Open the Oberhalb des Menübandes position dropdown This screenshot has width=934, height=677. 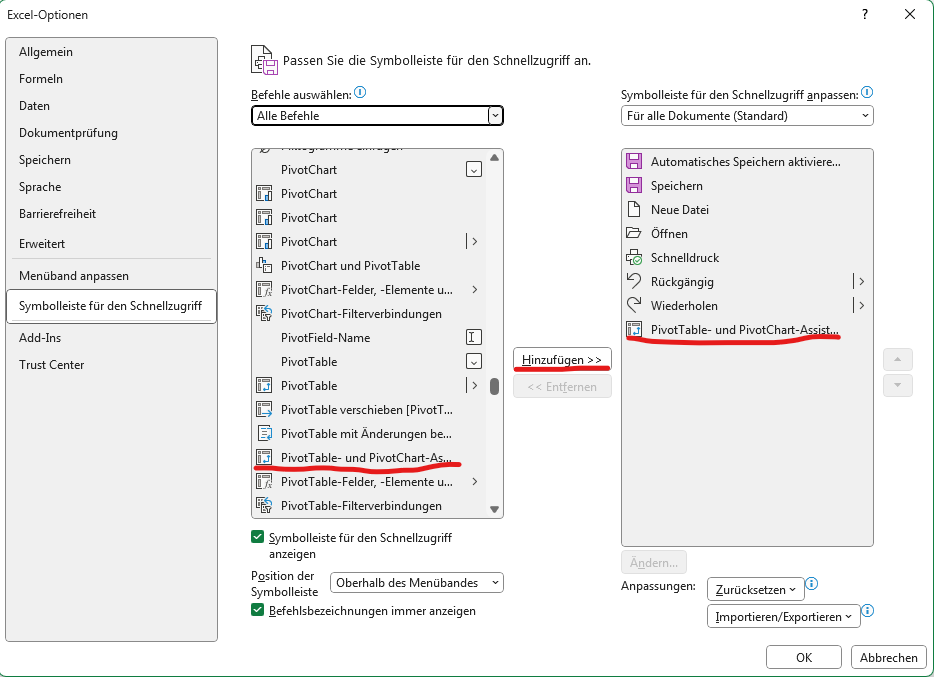pyautogui.click(x=417, y=583)
